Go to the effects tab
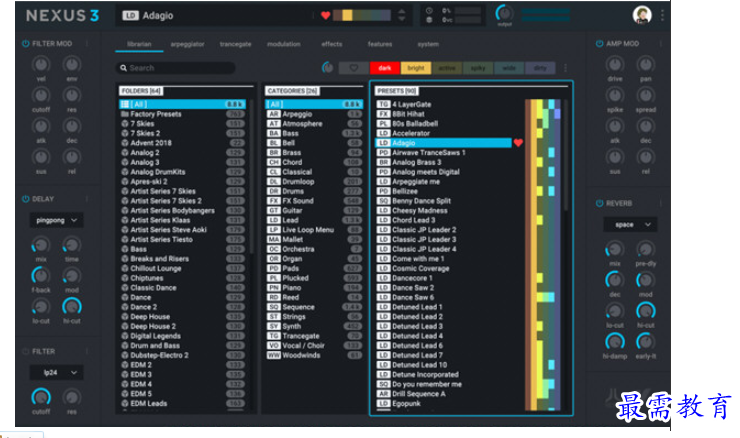Viewport: 740px width, 438px height. click(x=332, y=44)
